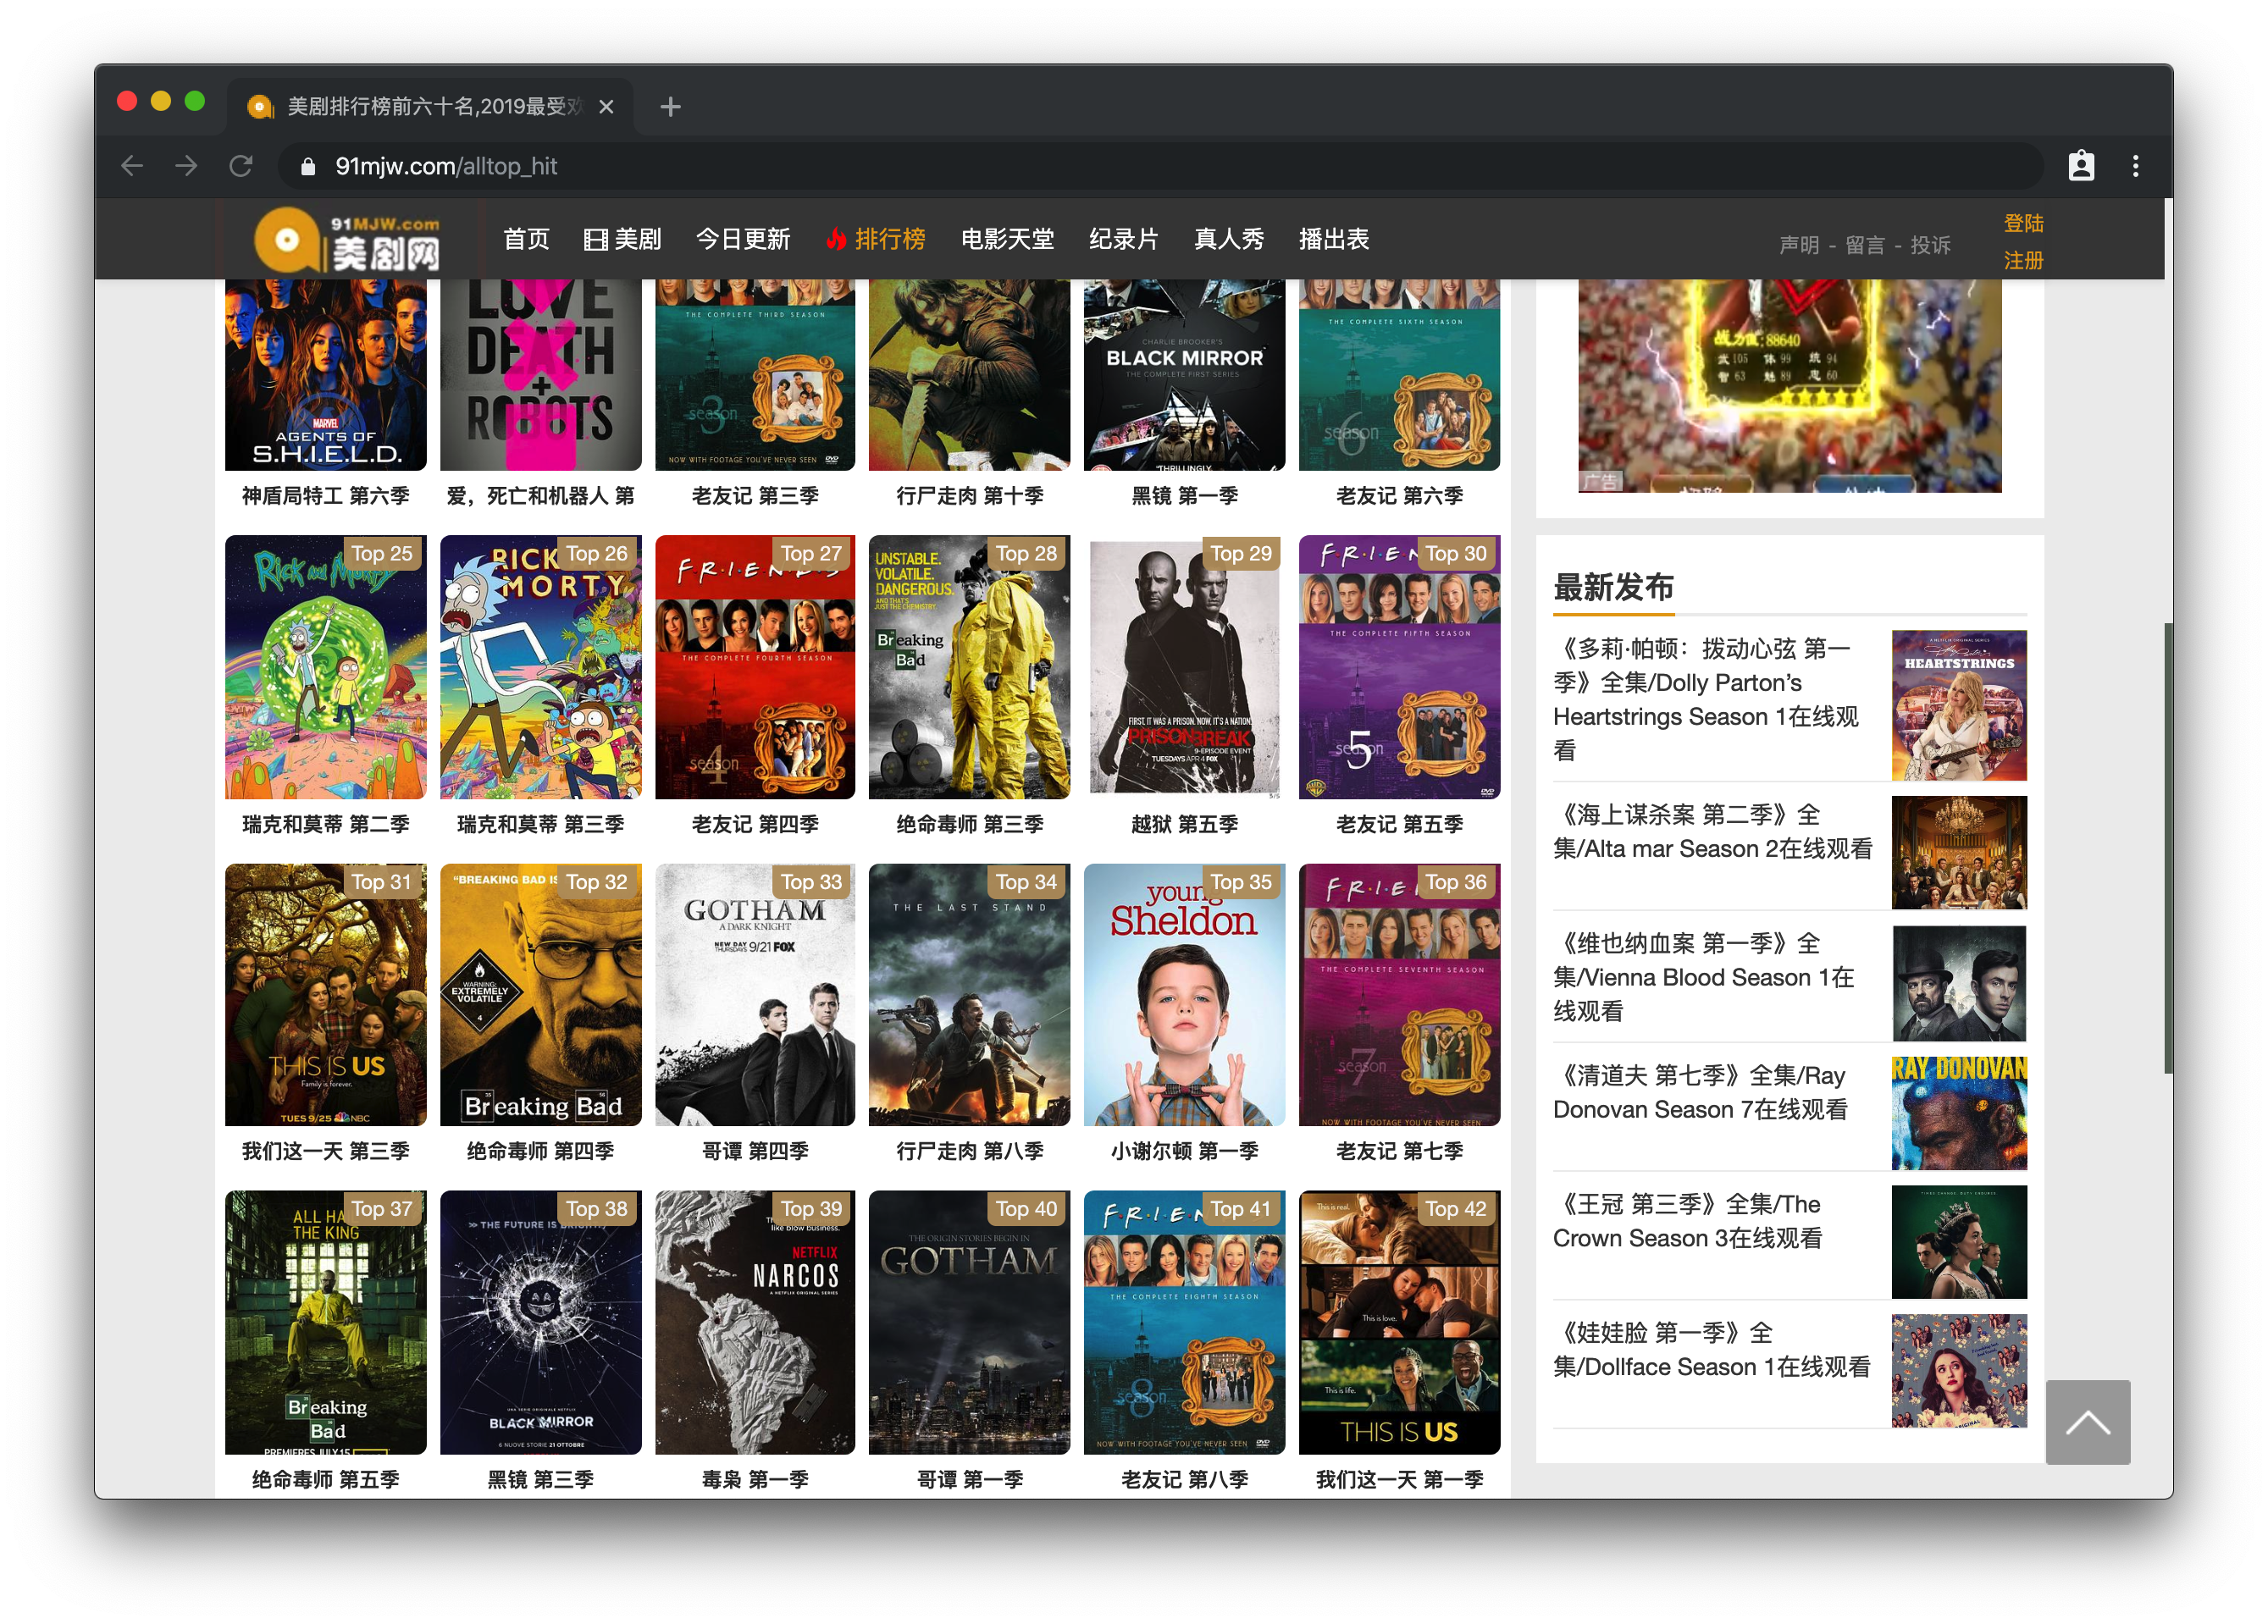
Task: Open Top 41 Friends season 8 poster
Action: point(1184,1322)
